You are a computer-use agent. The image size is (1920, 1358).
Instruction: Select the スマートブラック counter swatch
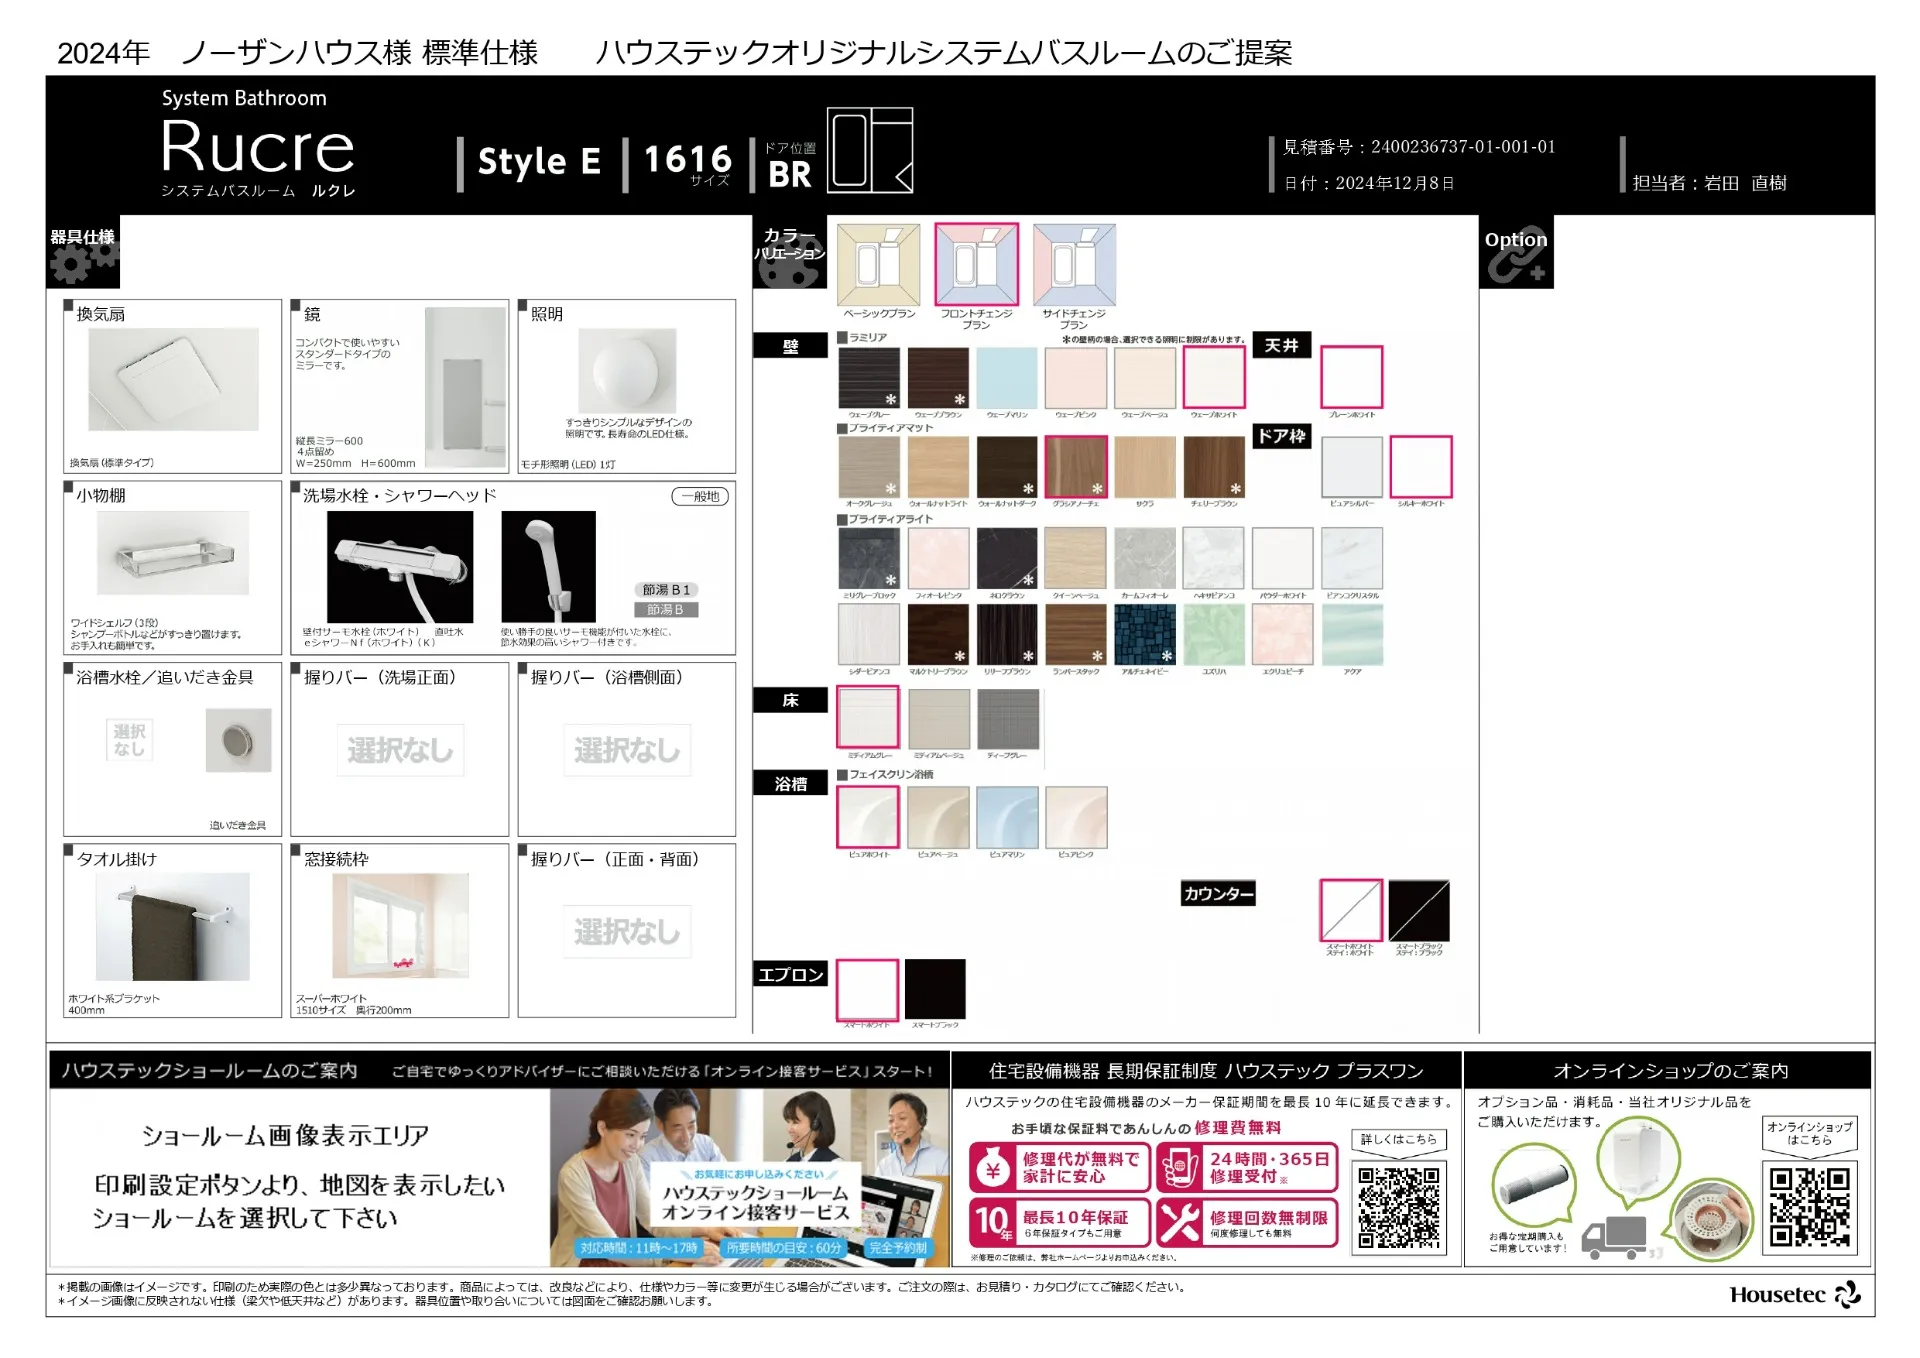(x=1419, y=910)
